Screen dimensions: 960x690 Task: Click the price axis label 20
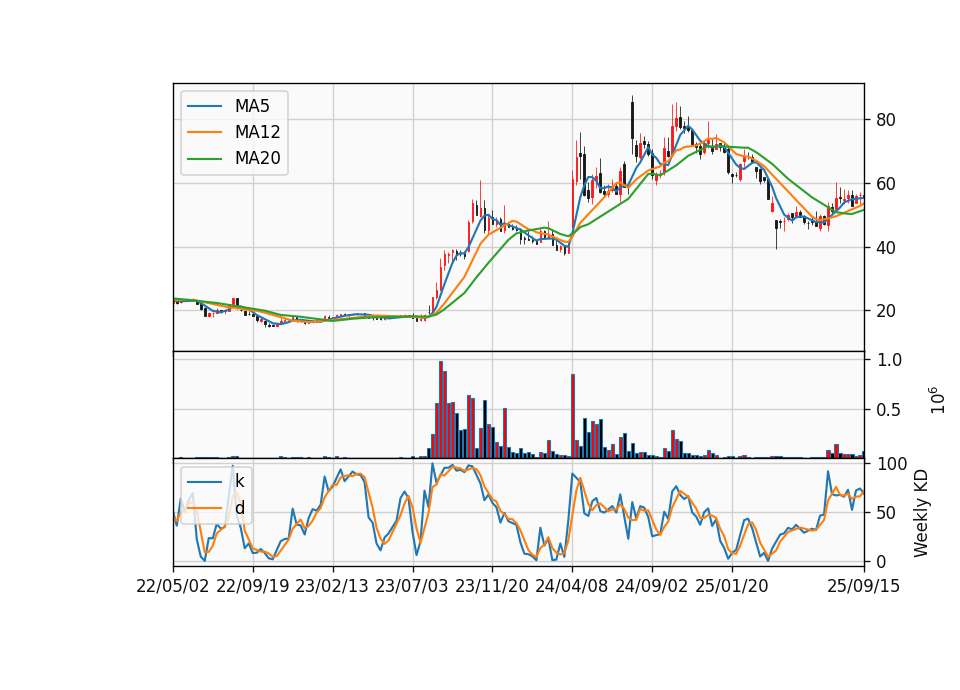(x=886, y=312)
